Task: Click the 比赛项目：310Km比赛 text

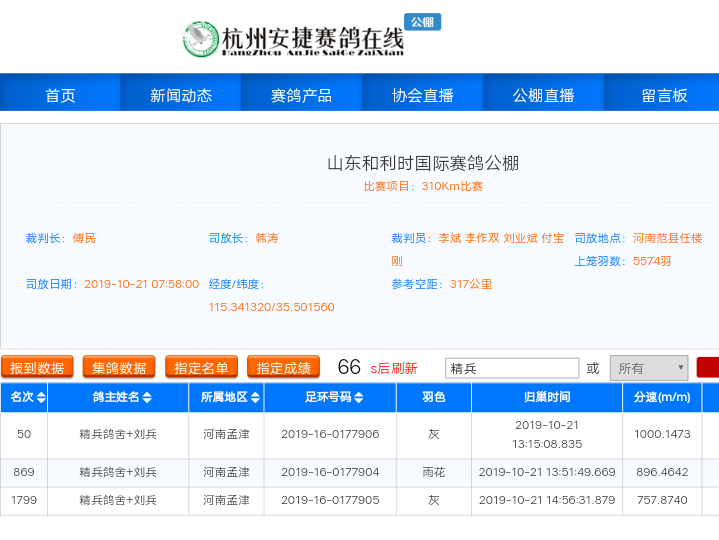Action: tap(423, 187)
